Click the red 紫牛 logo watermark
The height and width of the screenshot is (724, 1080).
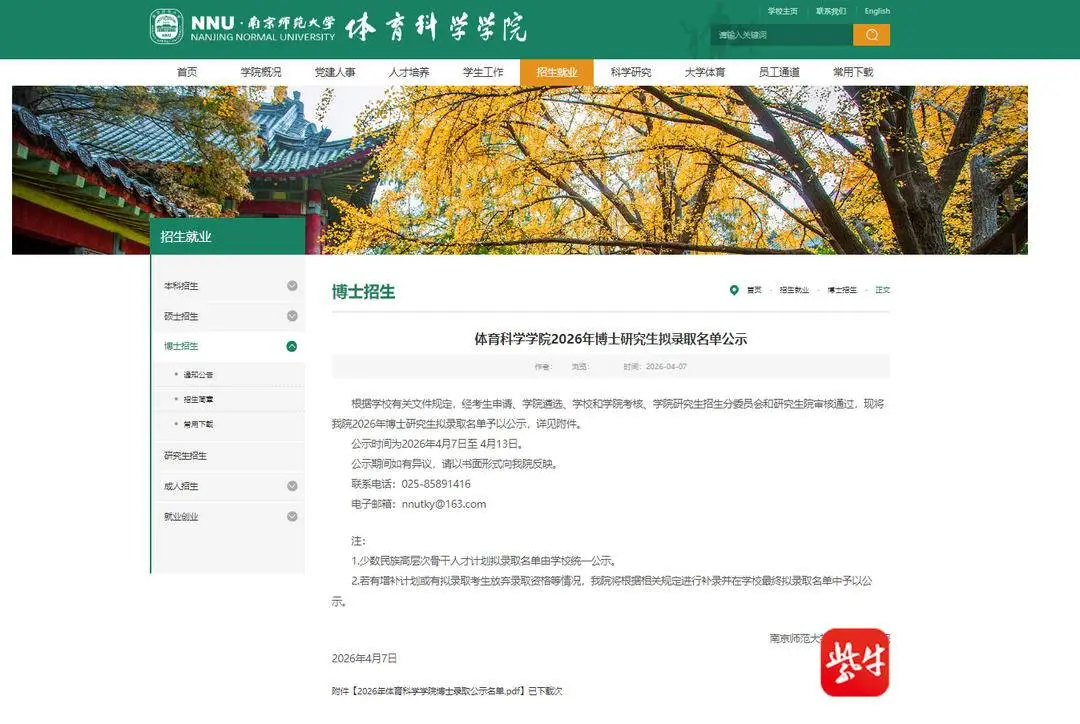pyautogui.click(x=855, y=663)
